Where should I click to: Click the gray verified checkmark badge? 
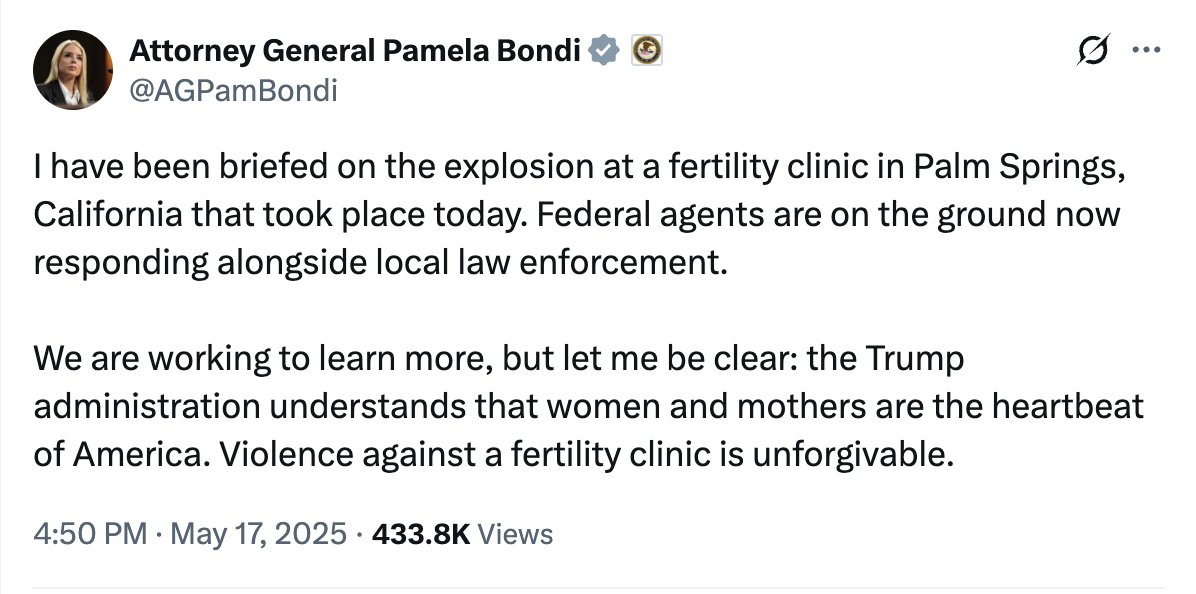[604, 49]
